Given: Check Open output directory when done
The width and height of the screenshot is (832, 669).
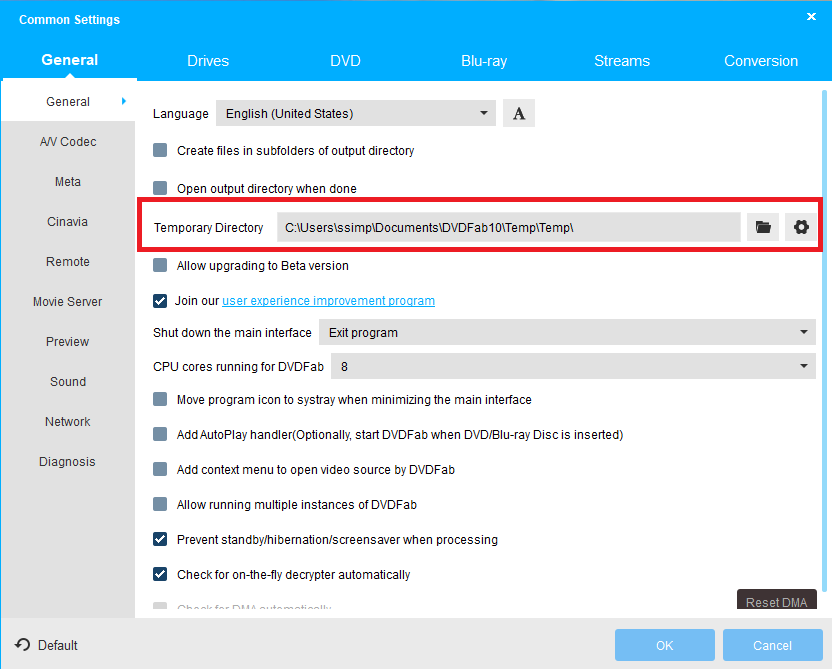Looking at the screenshot, I should (160, 188).
